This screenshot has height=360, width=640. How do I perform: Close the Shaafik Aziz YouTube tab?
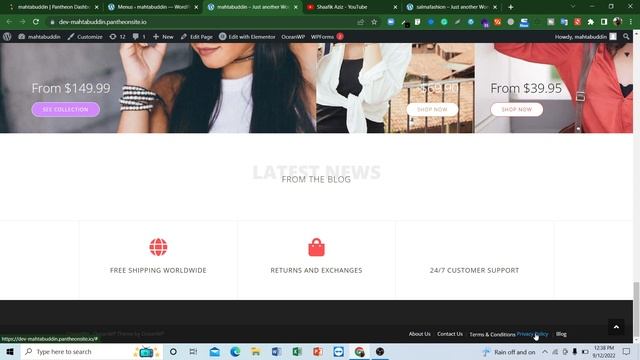[x=395, y=7]
